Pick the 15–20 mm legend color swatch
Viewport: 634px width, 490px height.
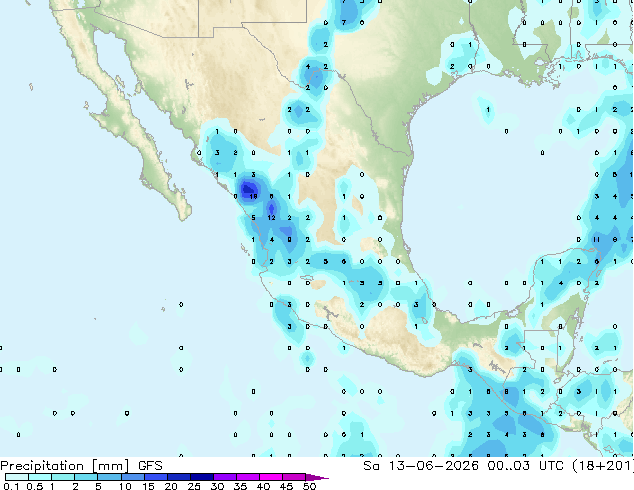(x=155, y=477)
